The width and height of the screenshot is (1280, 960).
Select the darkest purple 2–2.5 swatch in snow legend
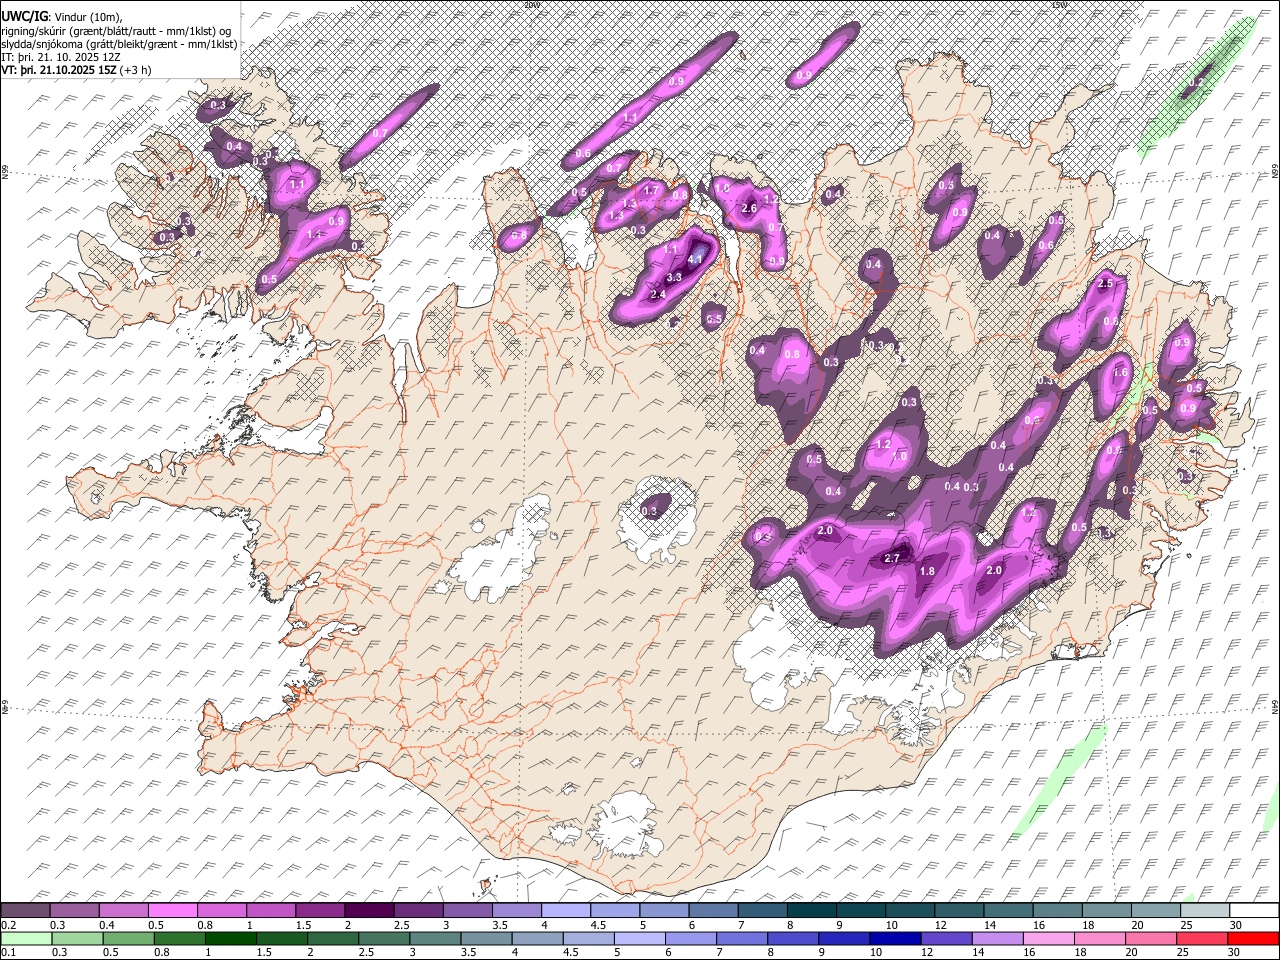(370, 911)
